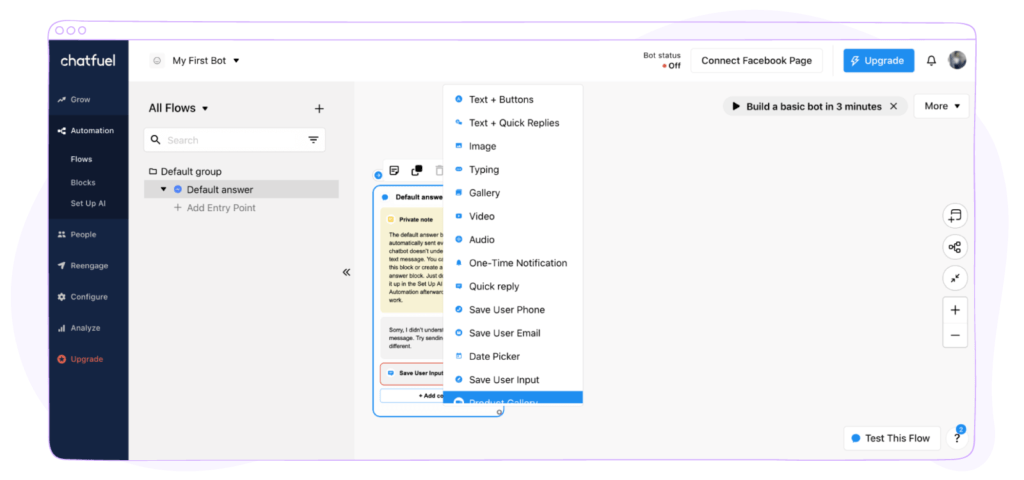Choose Image from the menu
This screenshot has height=480, width=1024.
[x=513, y=146]
